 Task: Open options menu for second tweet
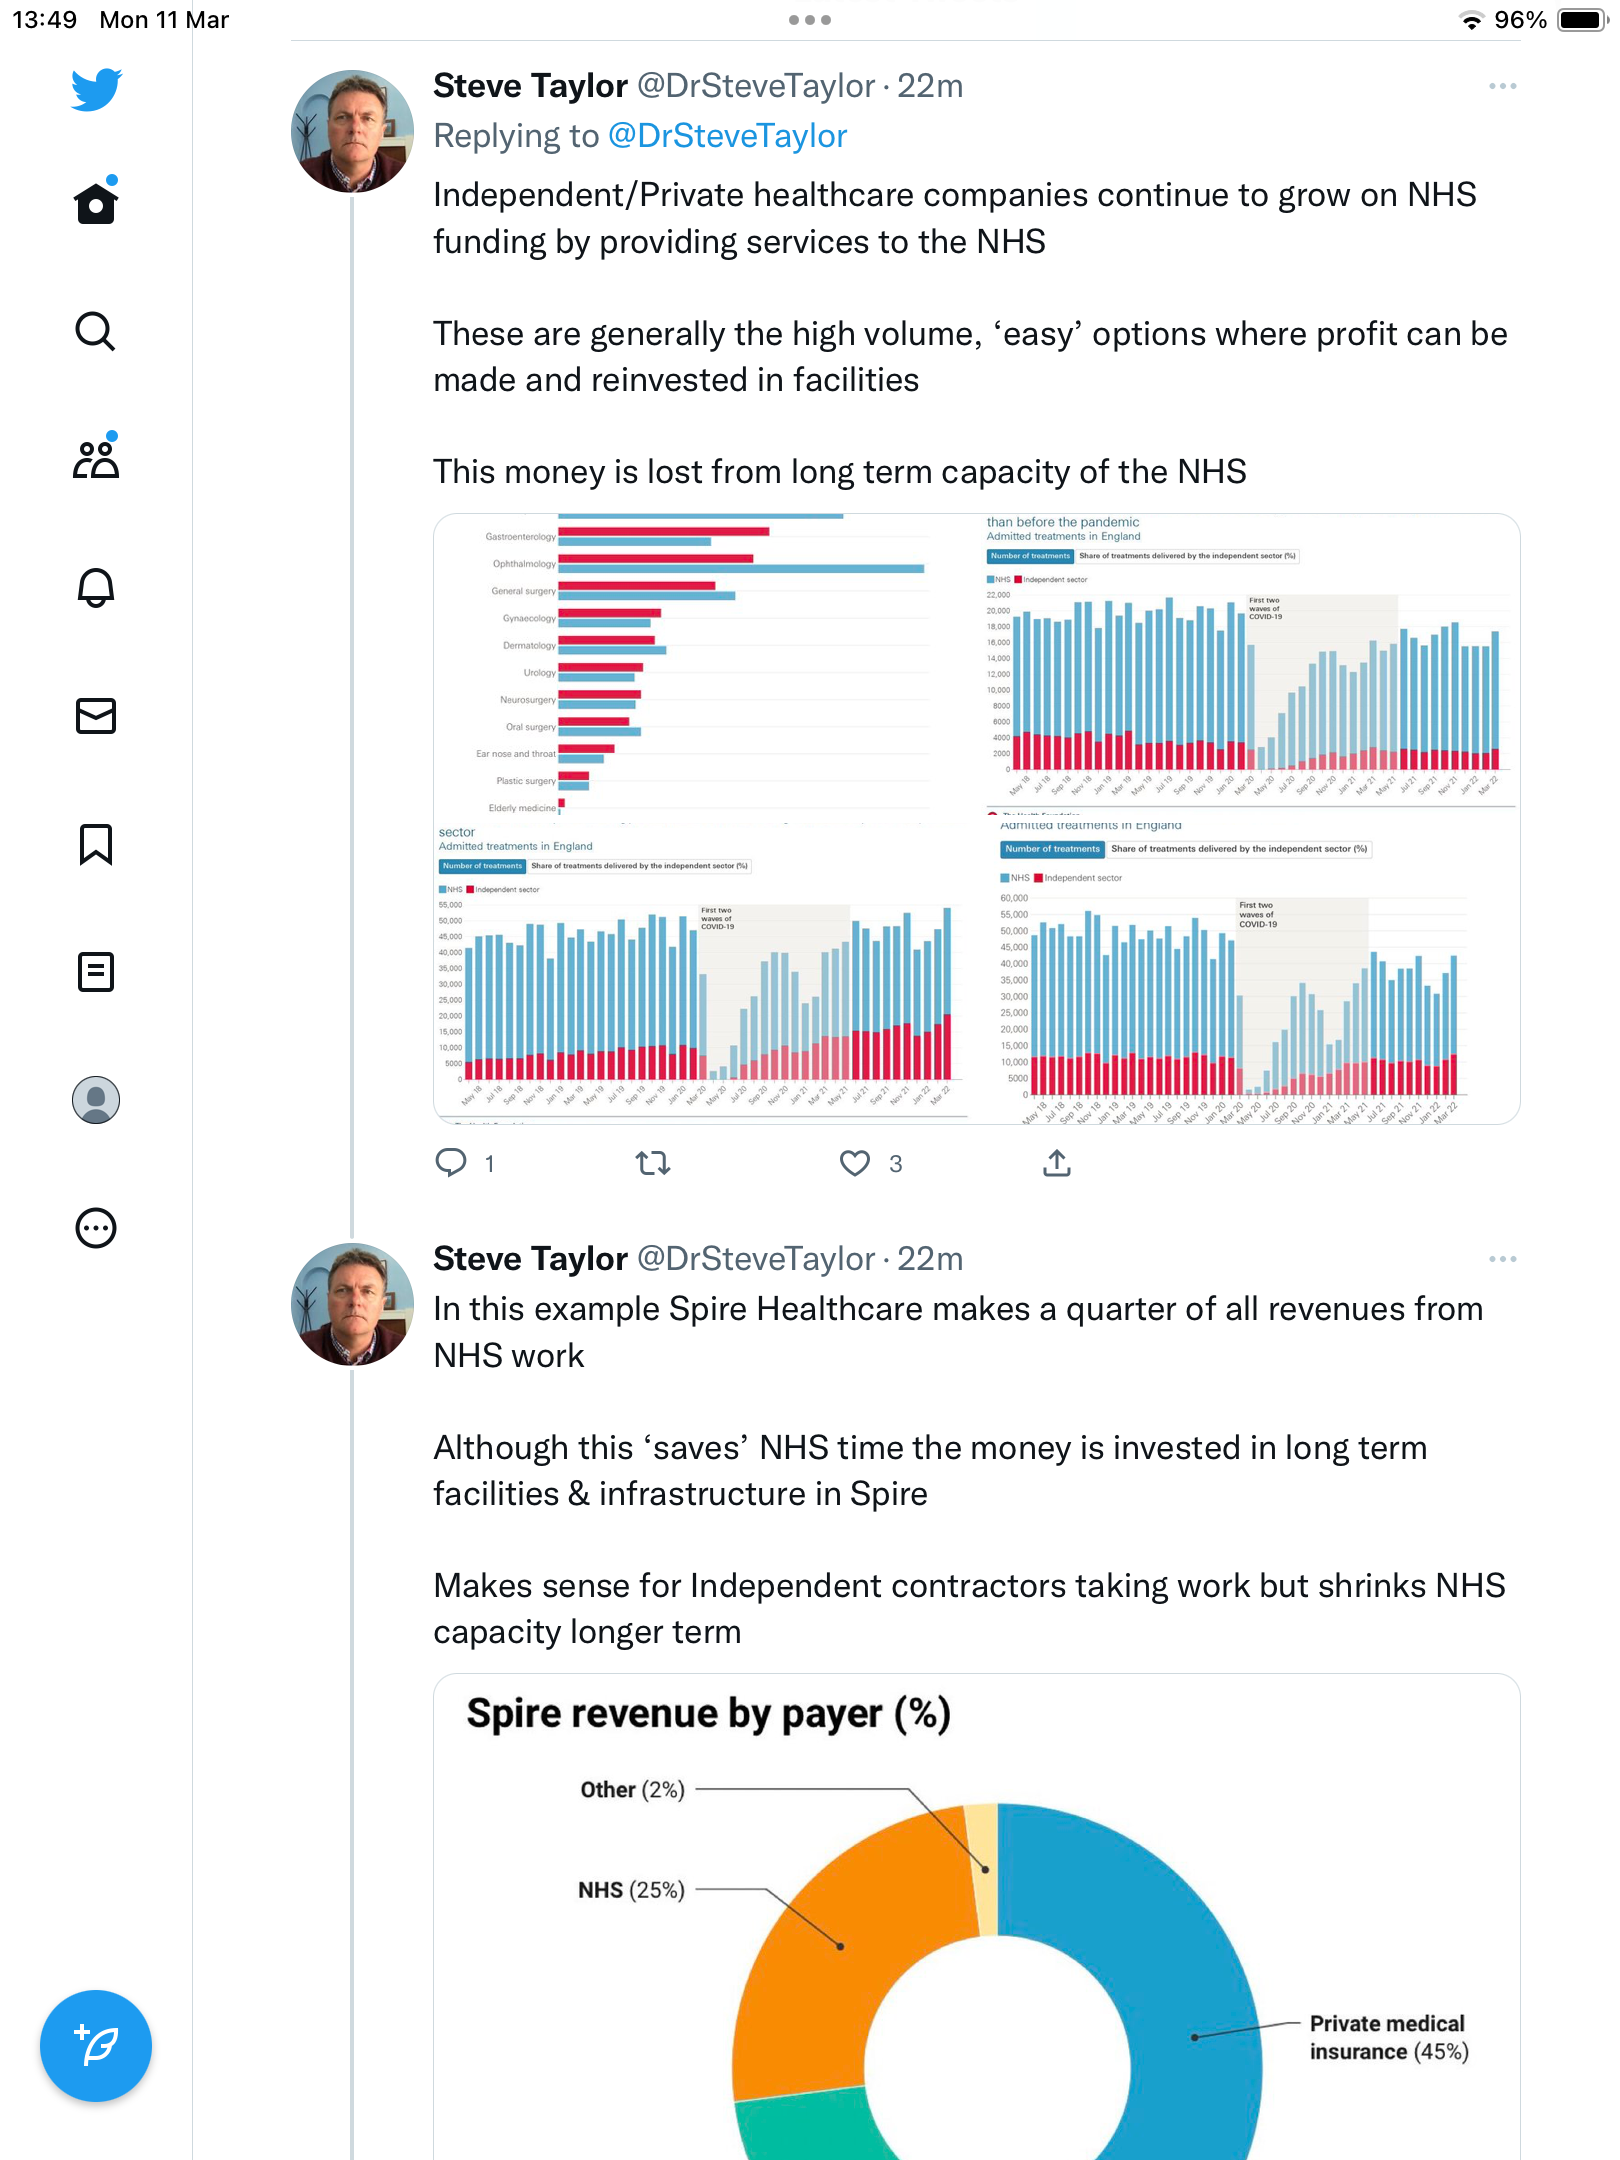point(1502,1260)
